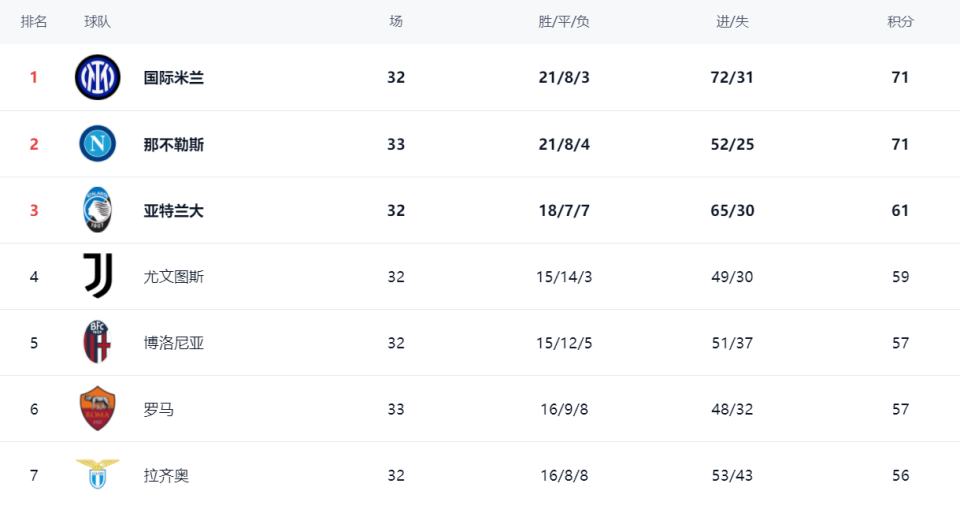960x506 pixels.
Task: Click the 场 matches column header
Action: point(396,22)
